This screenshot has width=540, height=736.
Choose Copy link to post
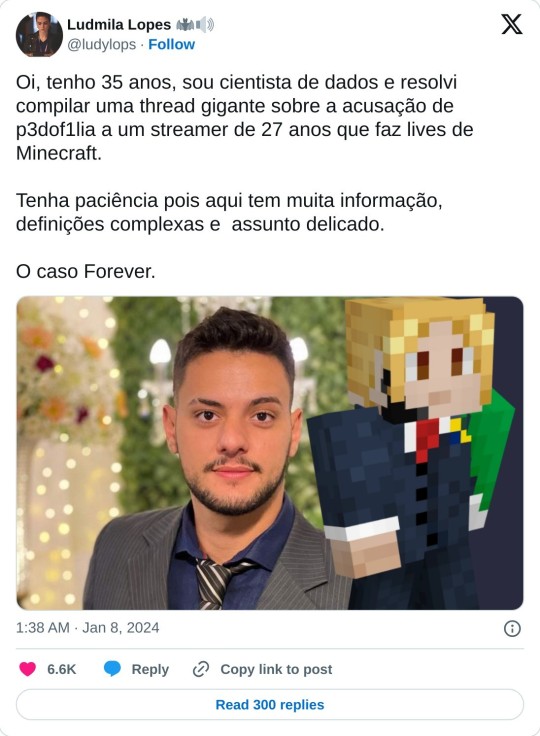pos(276,669)
